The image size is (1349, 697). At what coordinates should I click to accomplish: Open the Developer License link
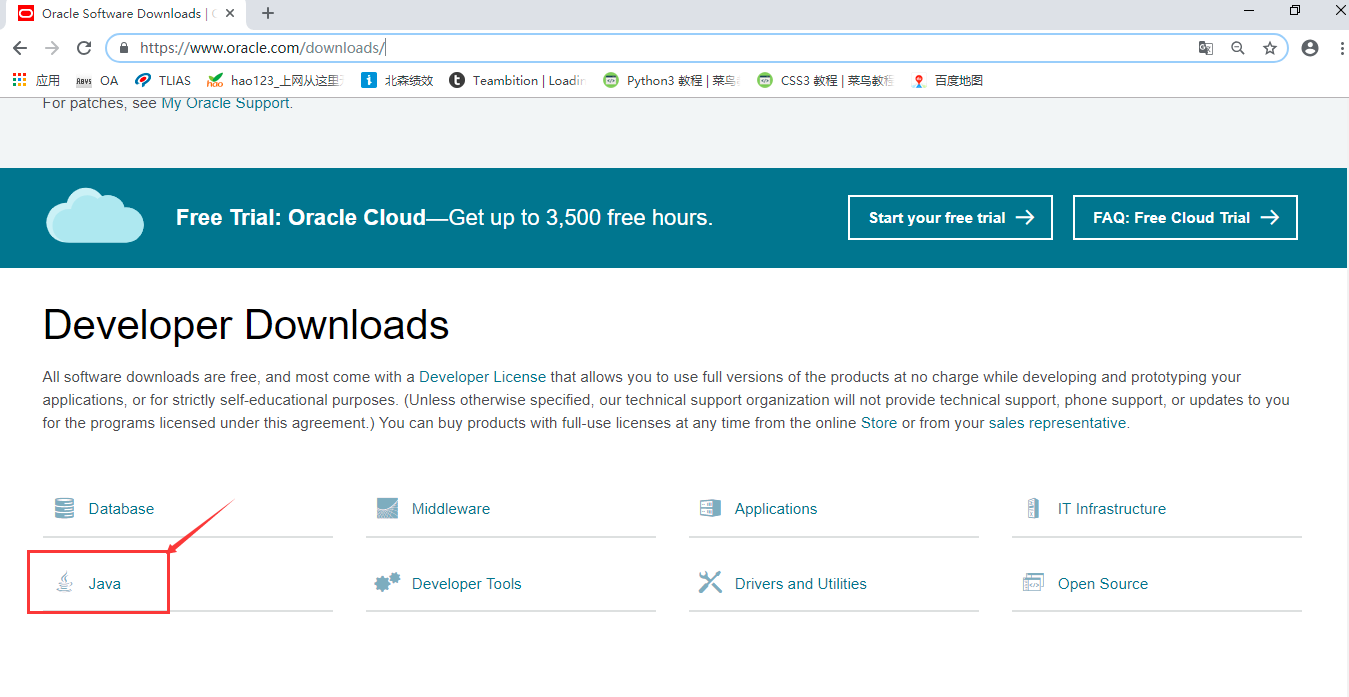tap(482, 377)
